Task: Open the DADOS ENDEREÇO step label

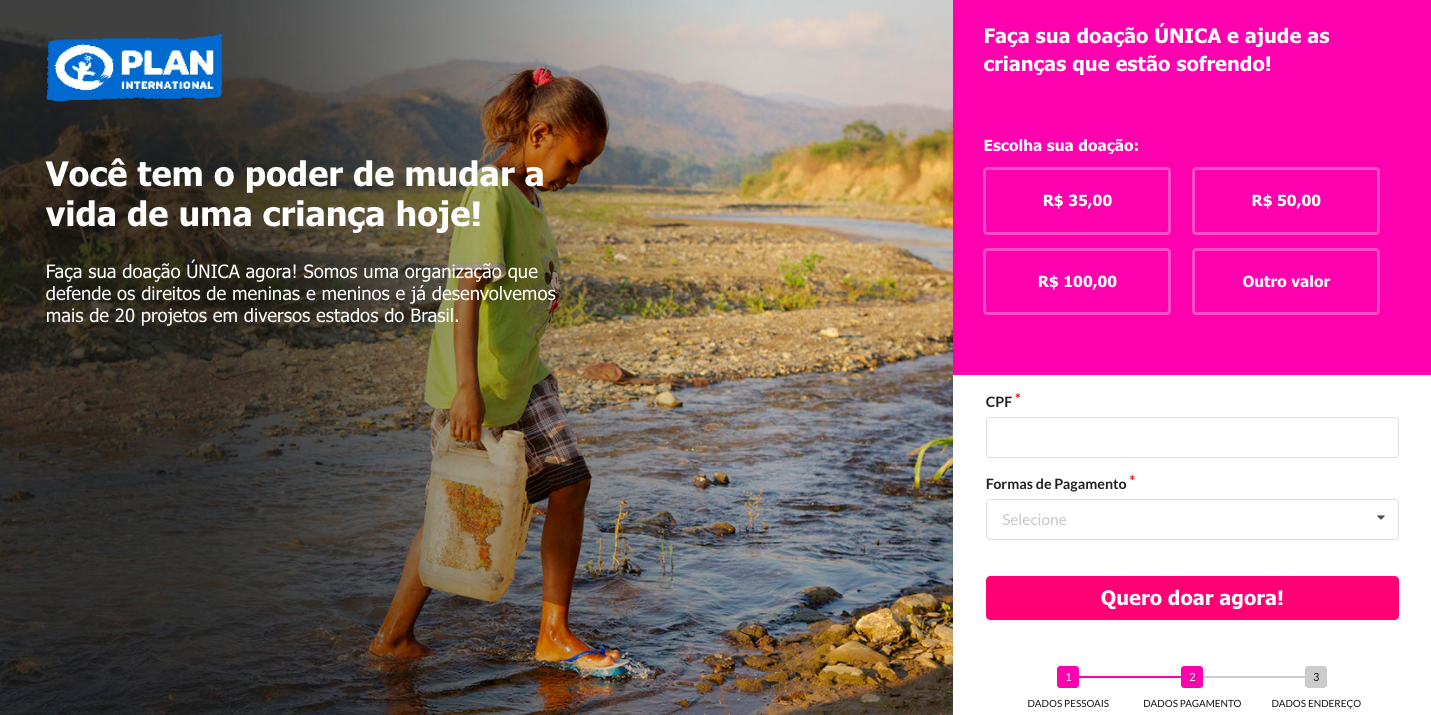Action: [x=1316, y=704]
